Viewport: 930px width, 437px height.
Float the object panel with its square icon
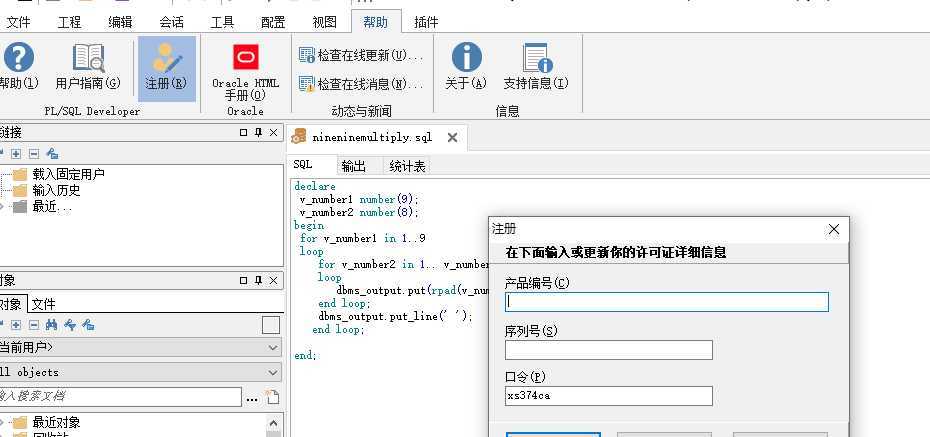tap(243, 280)
